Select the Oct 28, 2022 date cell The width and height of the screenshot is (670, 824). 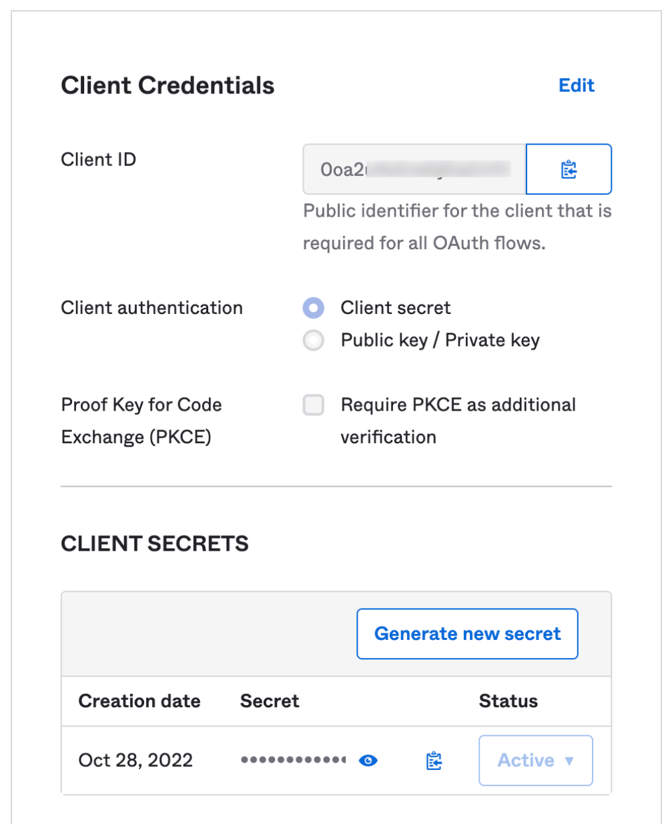(x=136, y=761)
